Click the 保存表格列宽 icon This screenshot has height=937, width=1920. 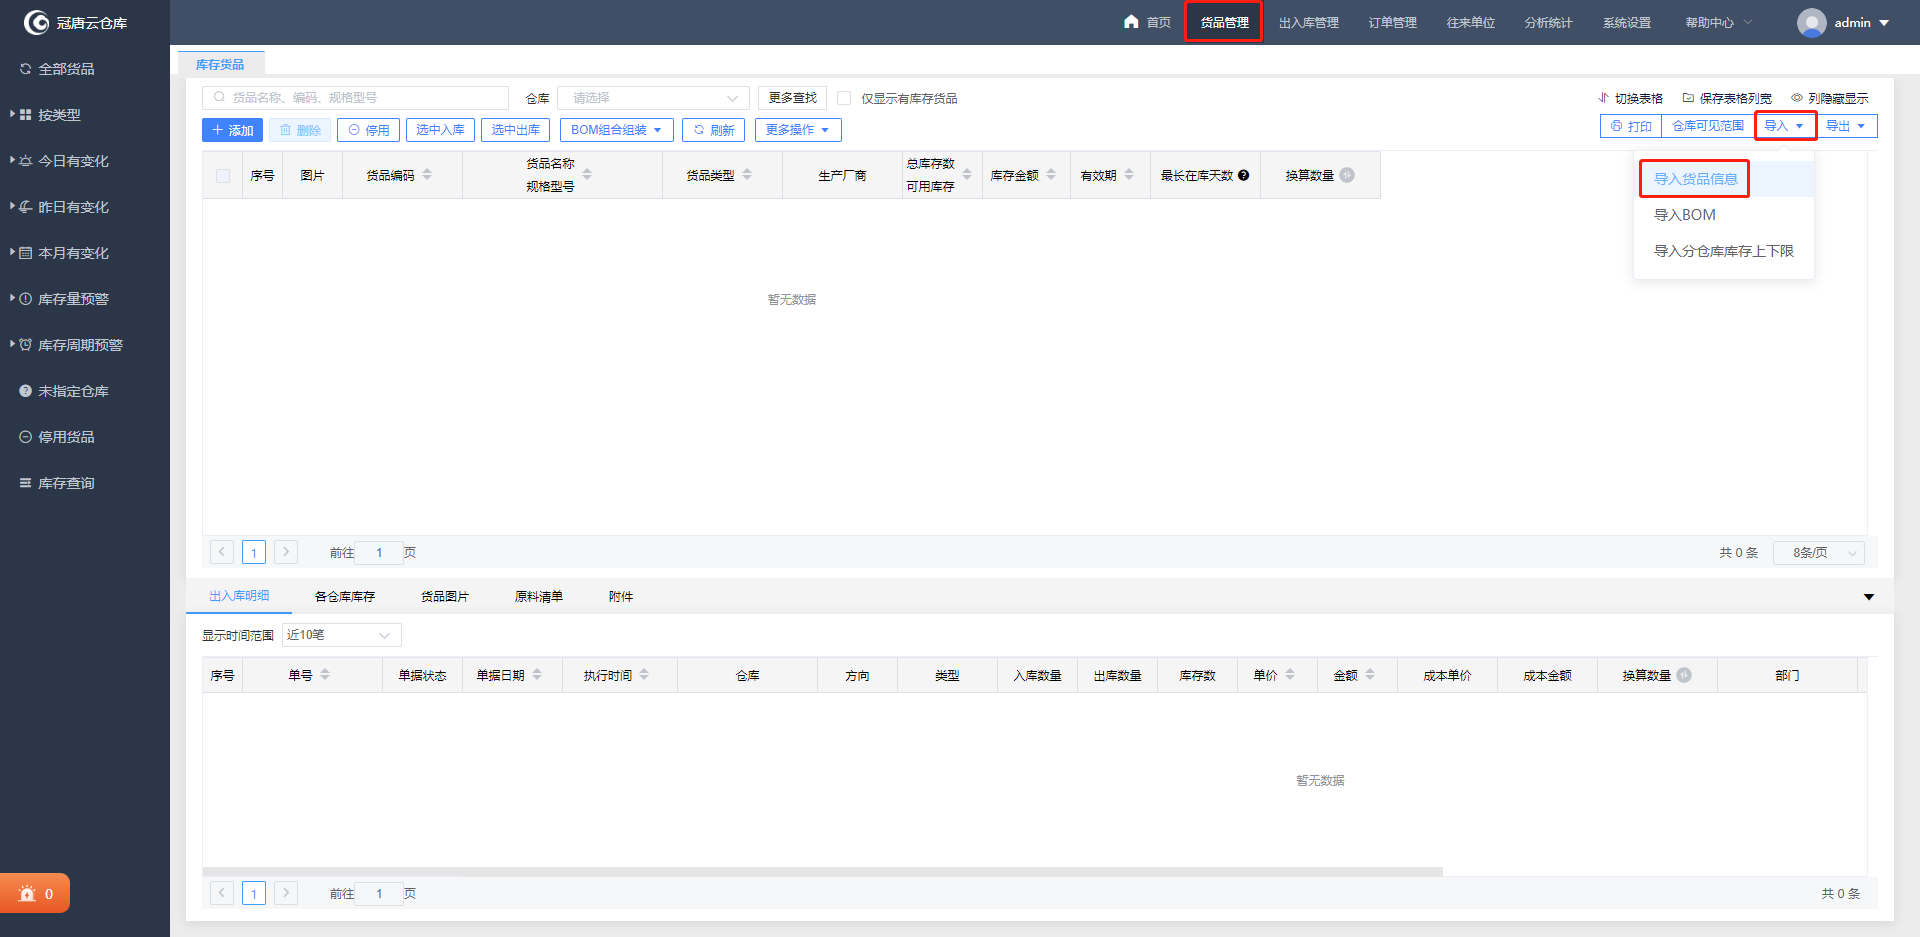1688,98
